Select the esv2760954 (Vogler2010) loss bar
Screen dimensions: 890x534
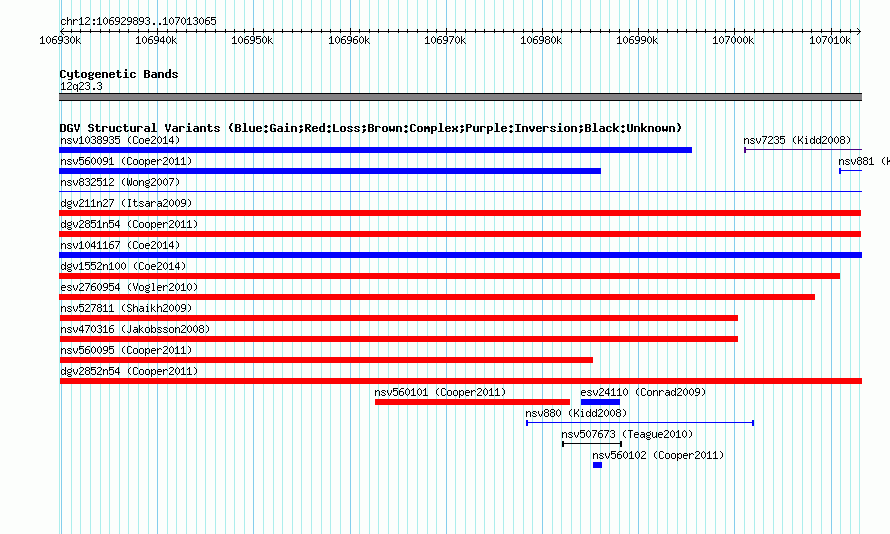point(437,297)
